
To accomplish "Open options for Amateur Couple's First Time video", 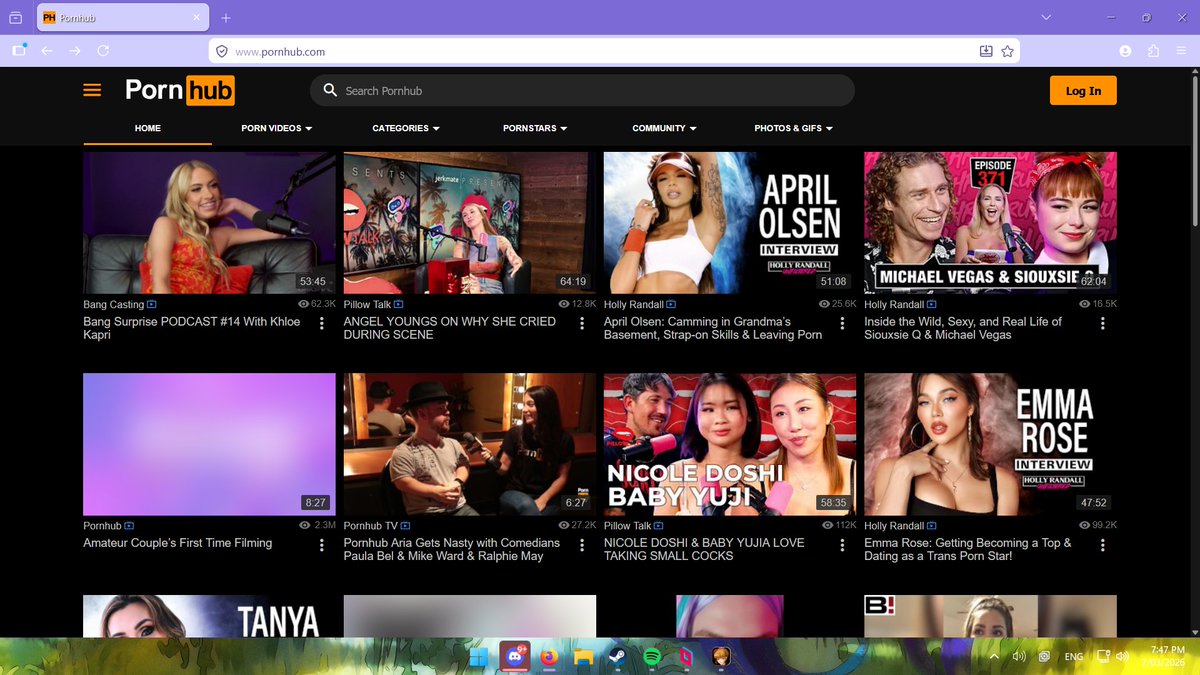I will [x=321, y=545].
